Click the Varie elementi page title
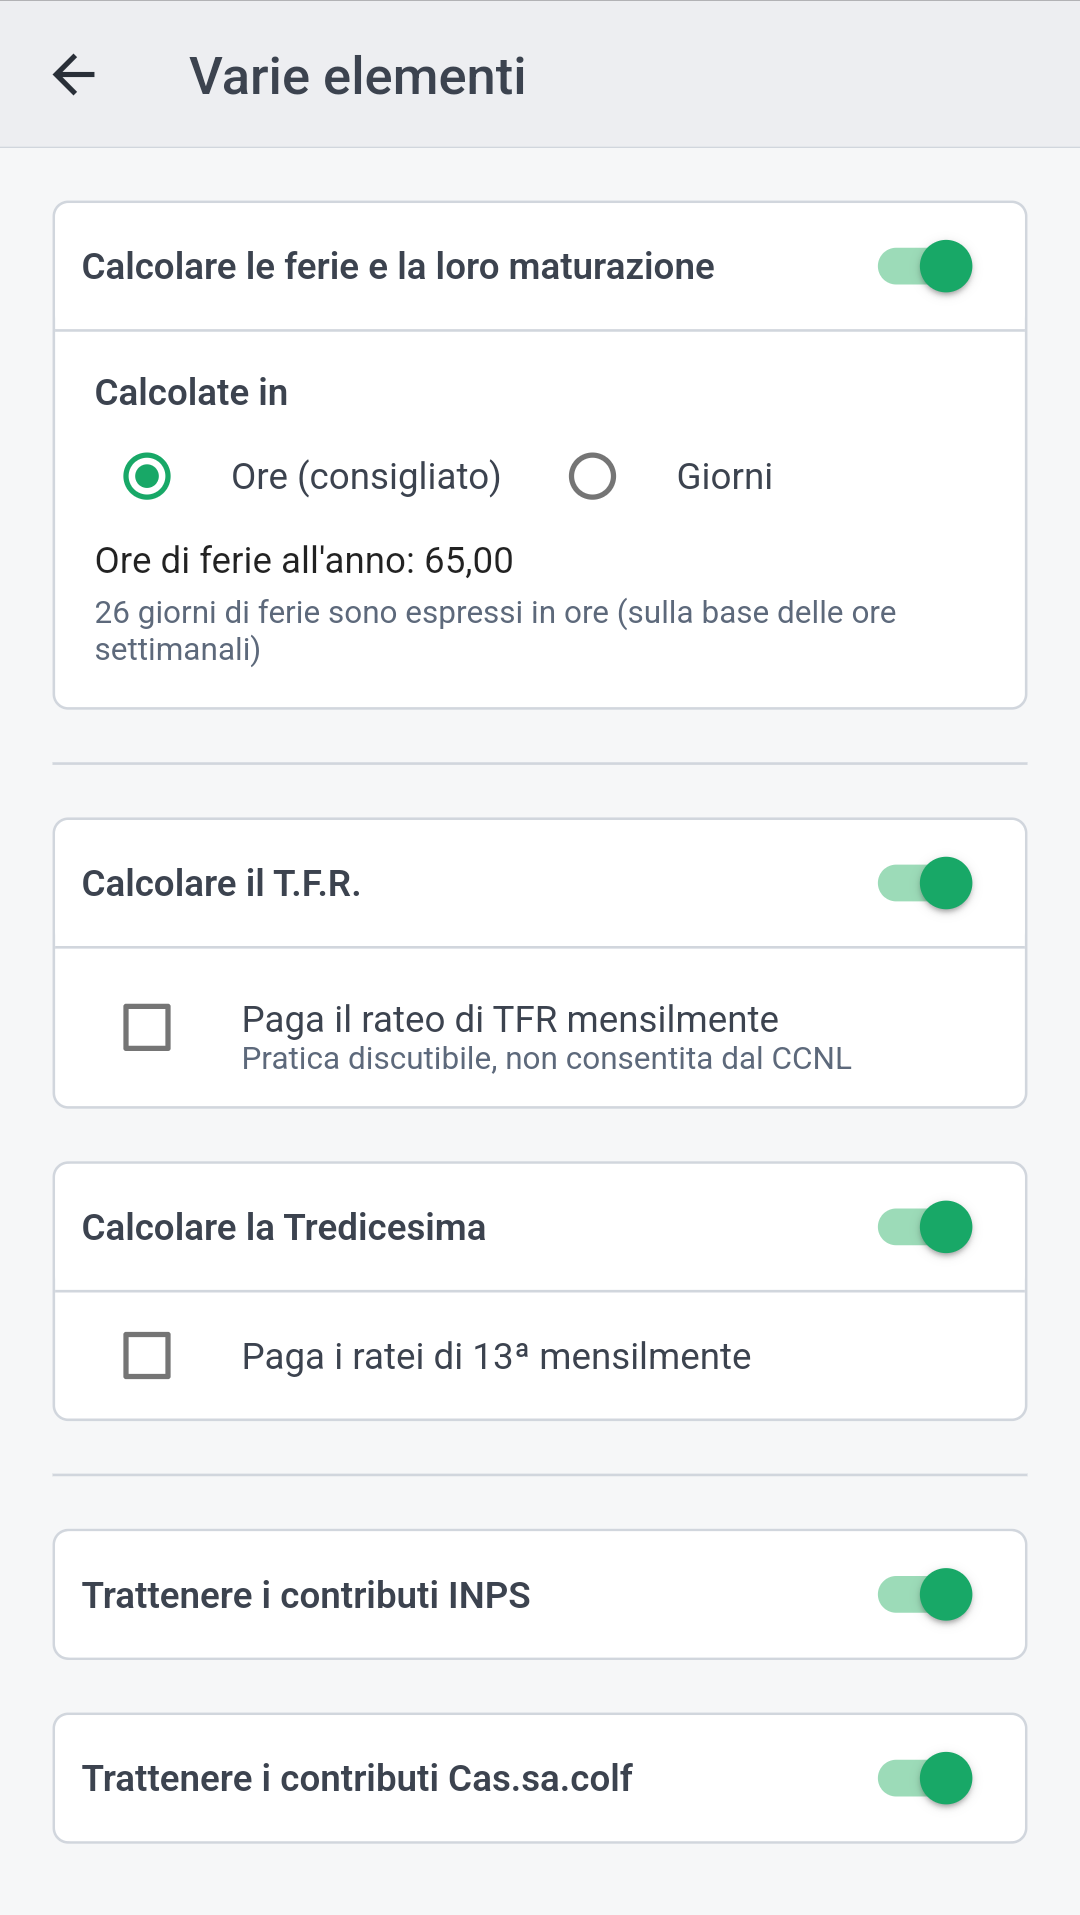 pos(357,76)
